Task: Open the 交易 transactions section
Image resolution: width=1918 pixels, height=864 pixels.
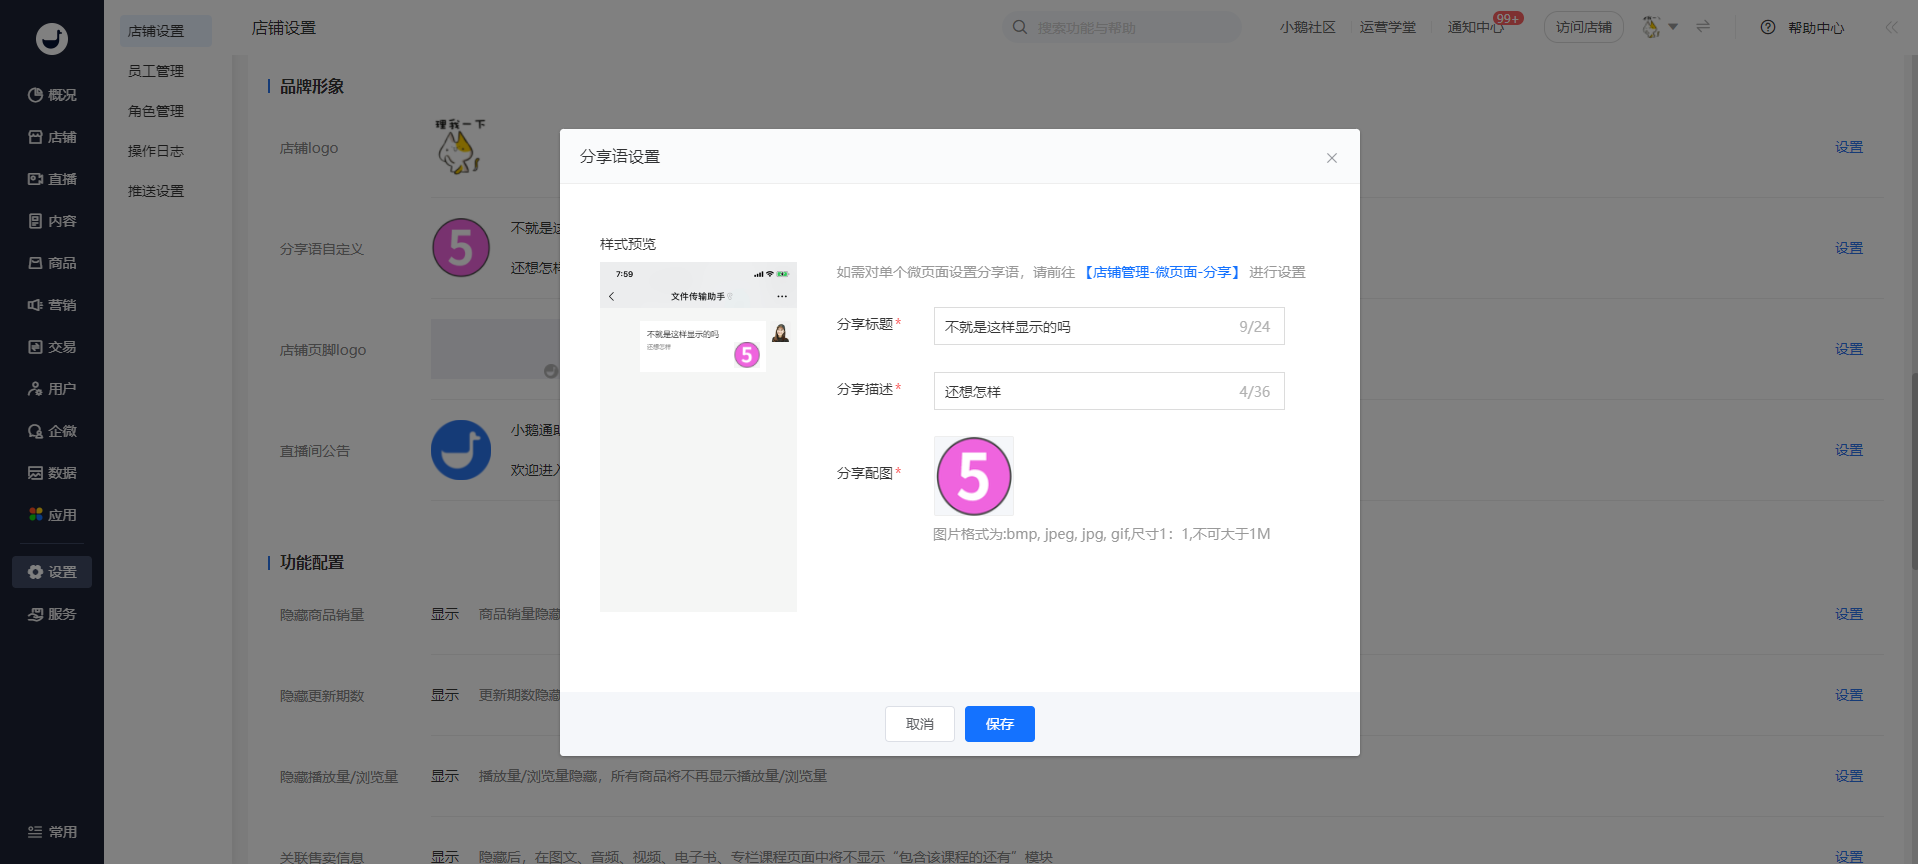Action: tap(52, 347)
